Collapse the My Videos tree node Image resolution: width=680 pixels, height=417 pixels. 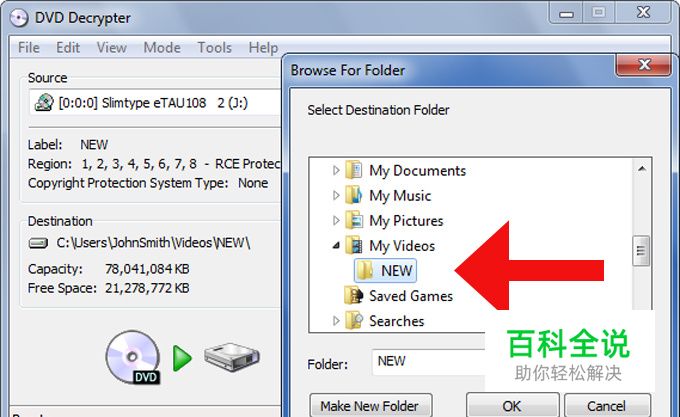click(x=336, y=246)
